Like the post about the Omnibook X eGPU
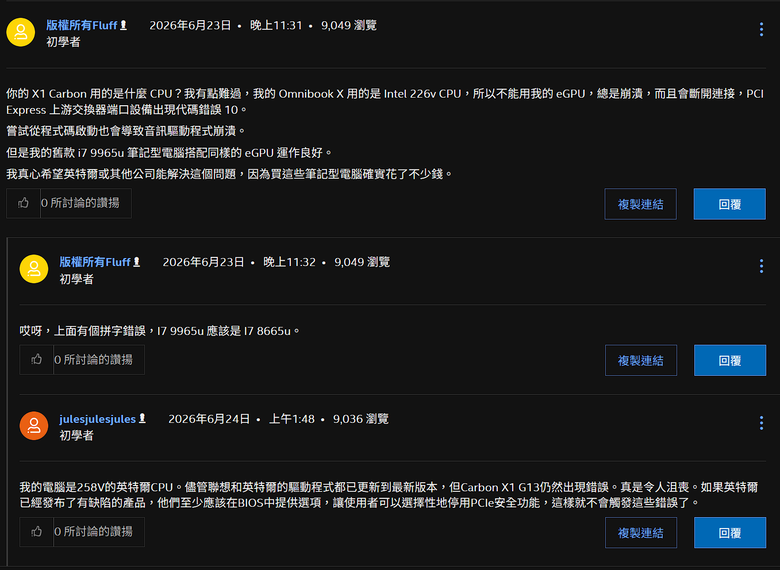Image resolution: width=780 pixels, height=570 pixels. [23, 203]
